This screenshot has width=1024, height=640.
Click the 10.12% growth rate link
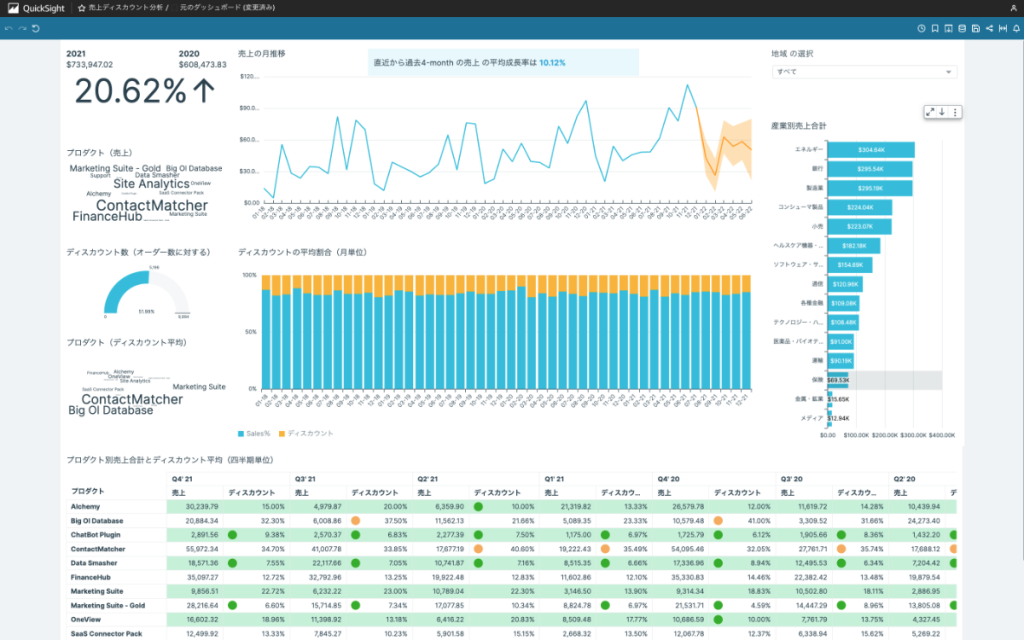pyautogui.click(x=552, y=63)
